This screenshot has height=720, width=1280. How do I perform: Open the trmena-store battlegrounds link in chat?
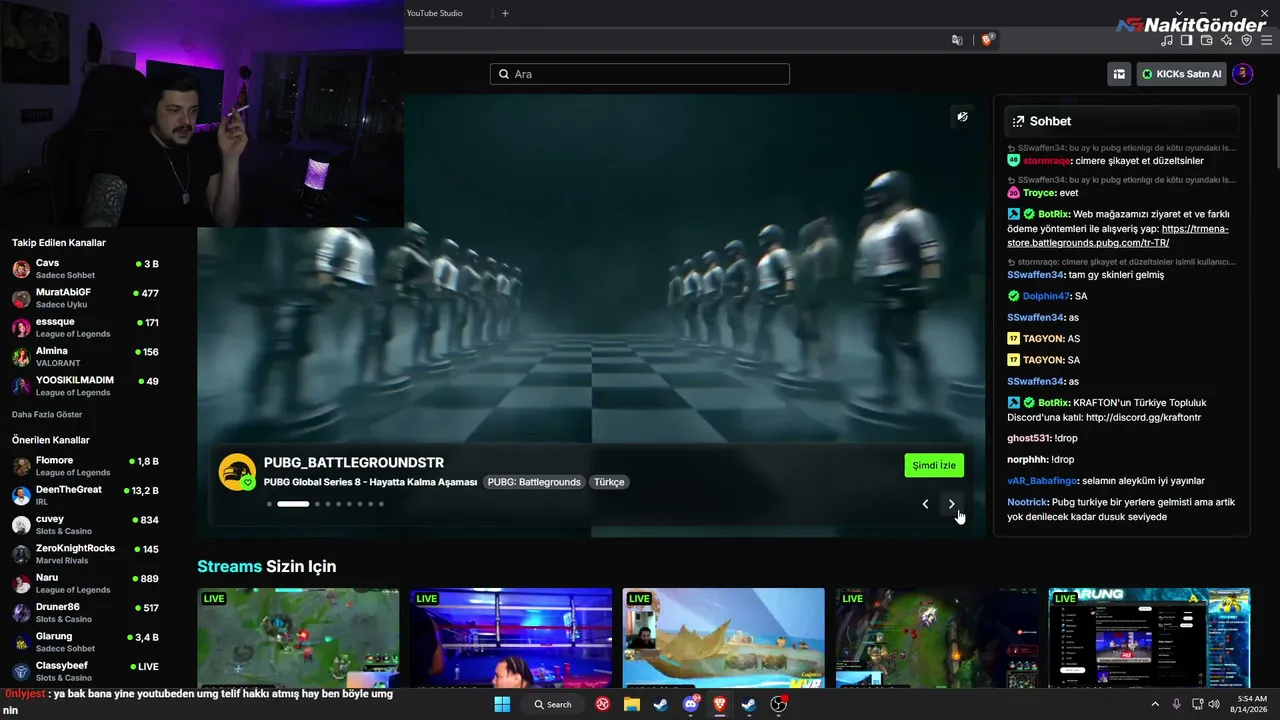[1118, 235]
